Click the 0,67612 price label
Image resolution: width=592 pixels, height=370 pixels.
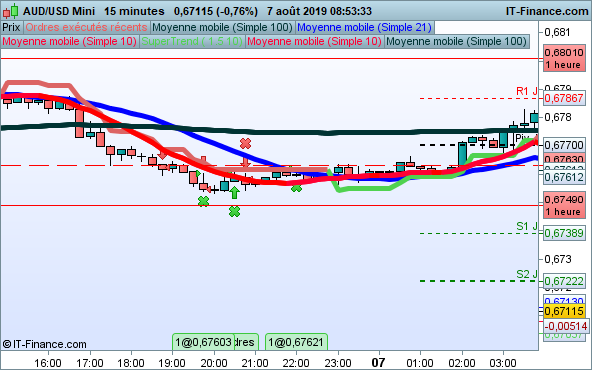(564, 177)
